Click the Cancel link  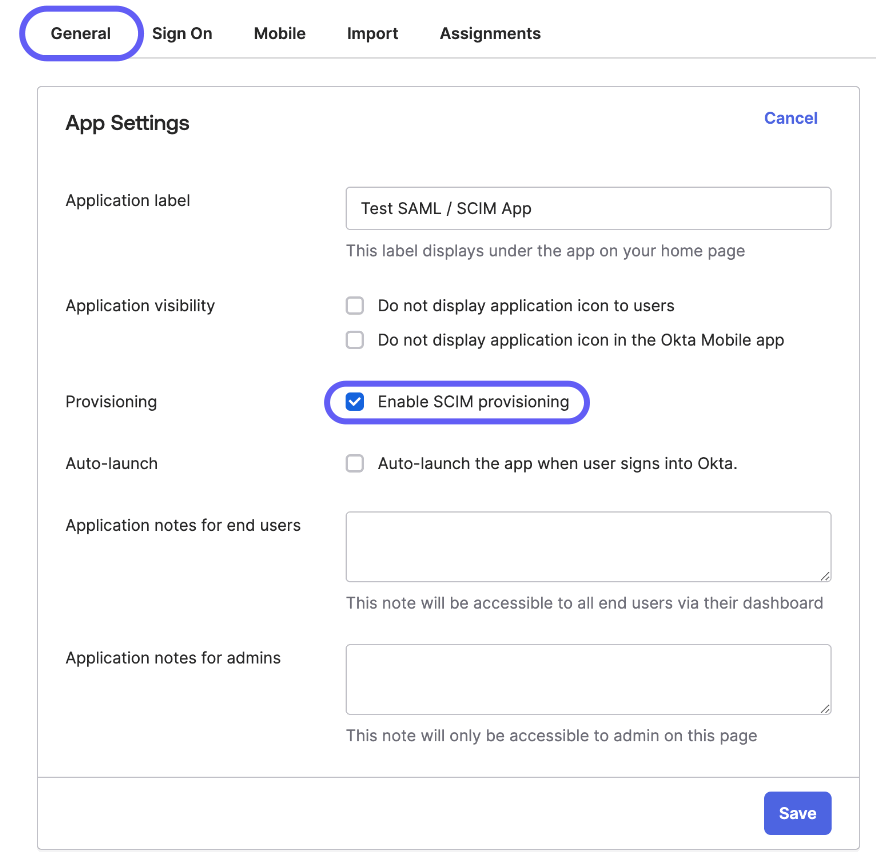click(x=790, y=118)
